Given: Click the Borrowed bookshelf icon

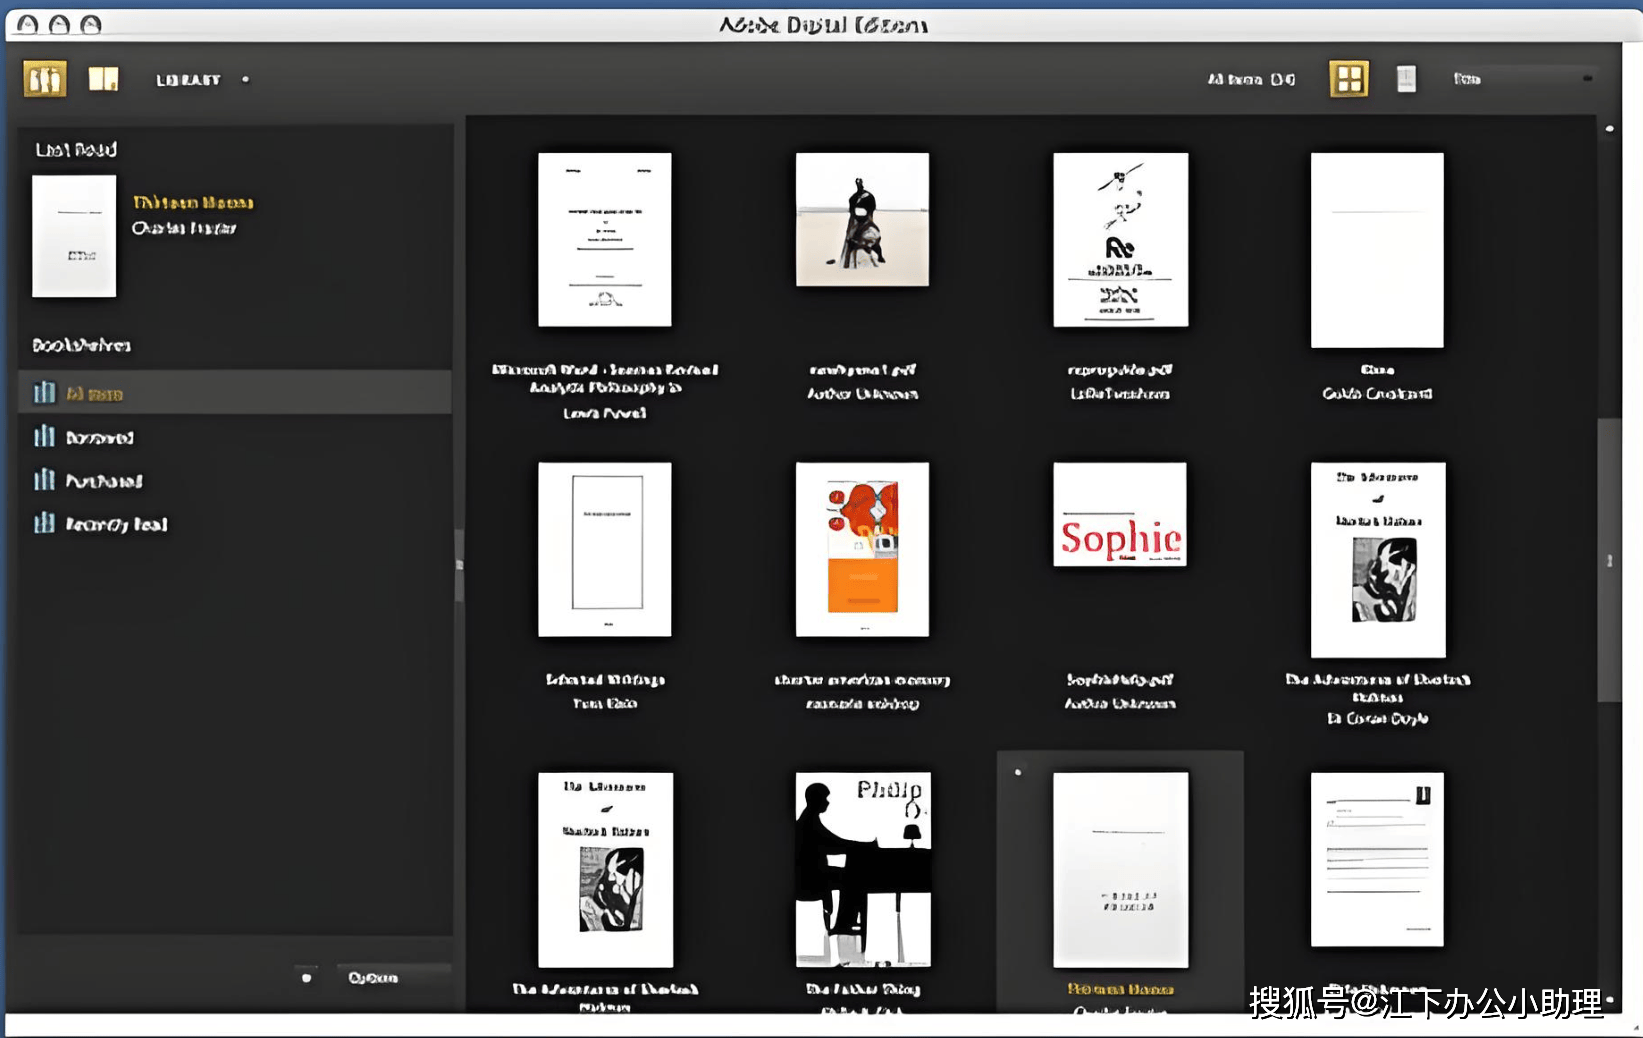Looking at the screenshot, I should click(44, 437).
